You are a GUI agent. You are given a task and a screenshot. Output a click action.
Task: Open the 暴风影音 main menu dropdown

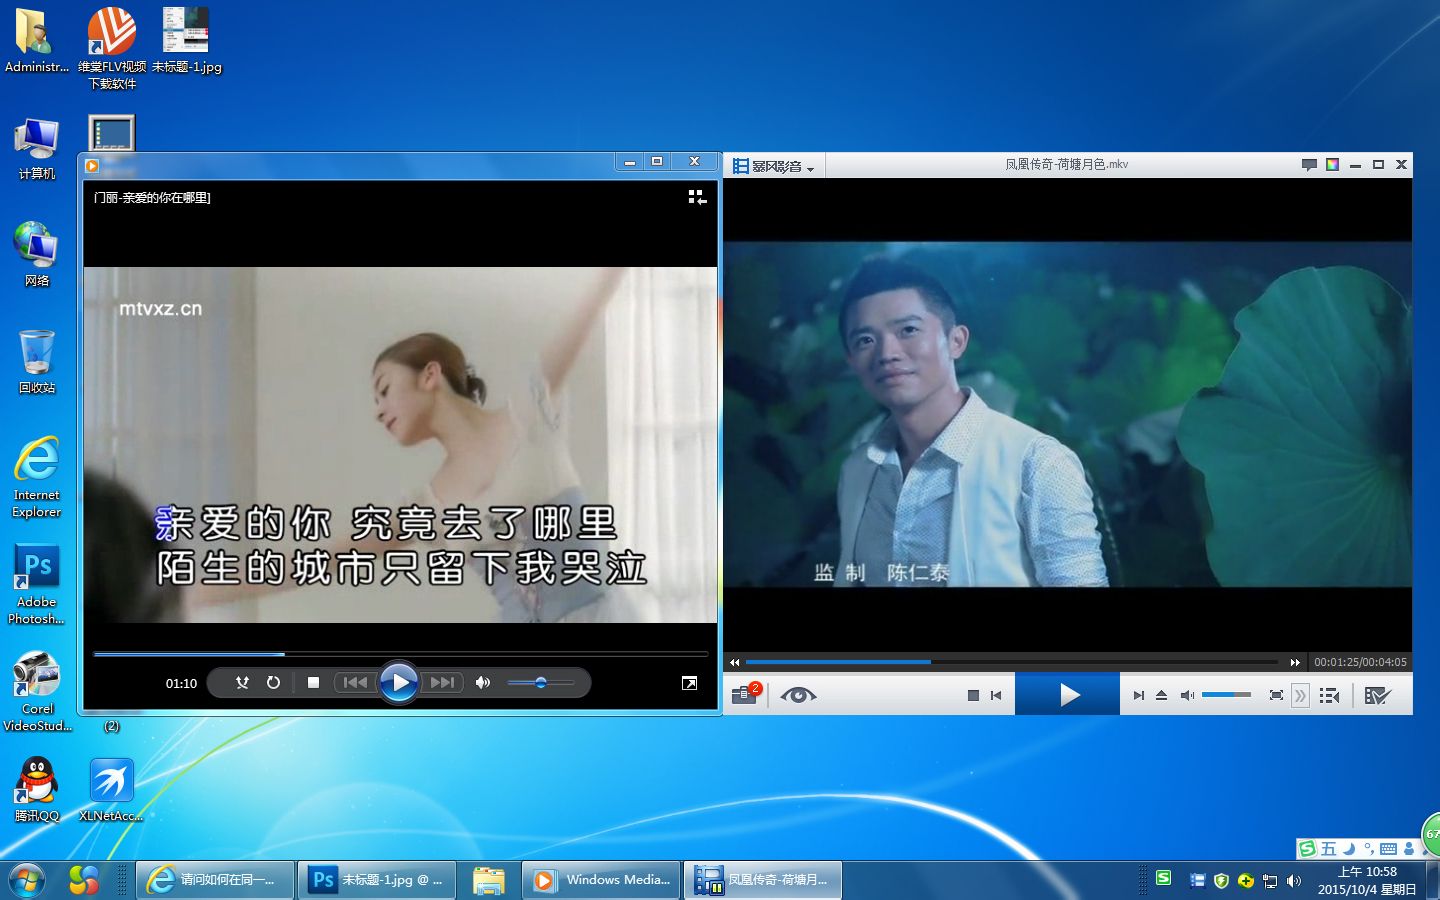[x=774, y=166]
